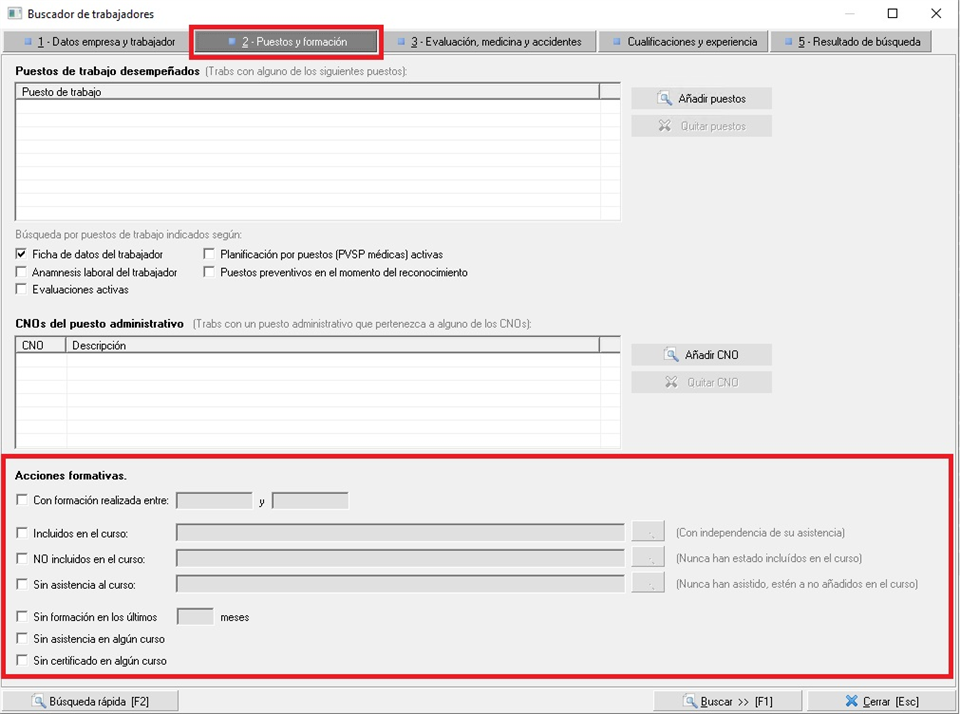The width and height of the screenshot is (960, 714).
Task: Click the magnifier icon on Añadir puestos
Action: click(x=664, y=99)
